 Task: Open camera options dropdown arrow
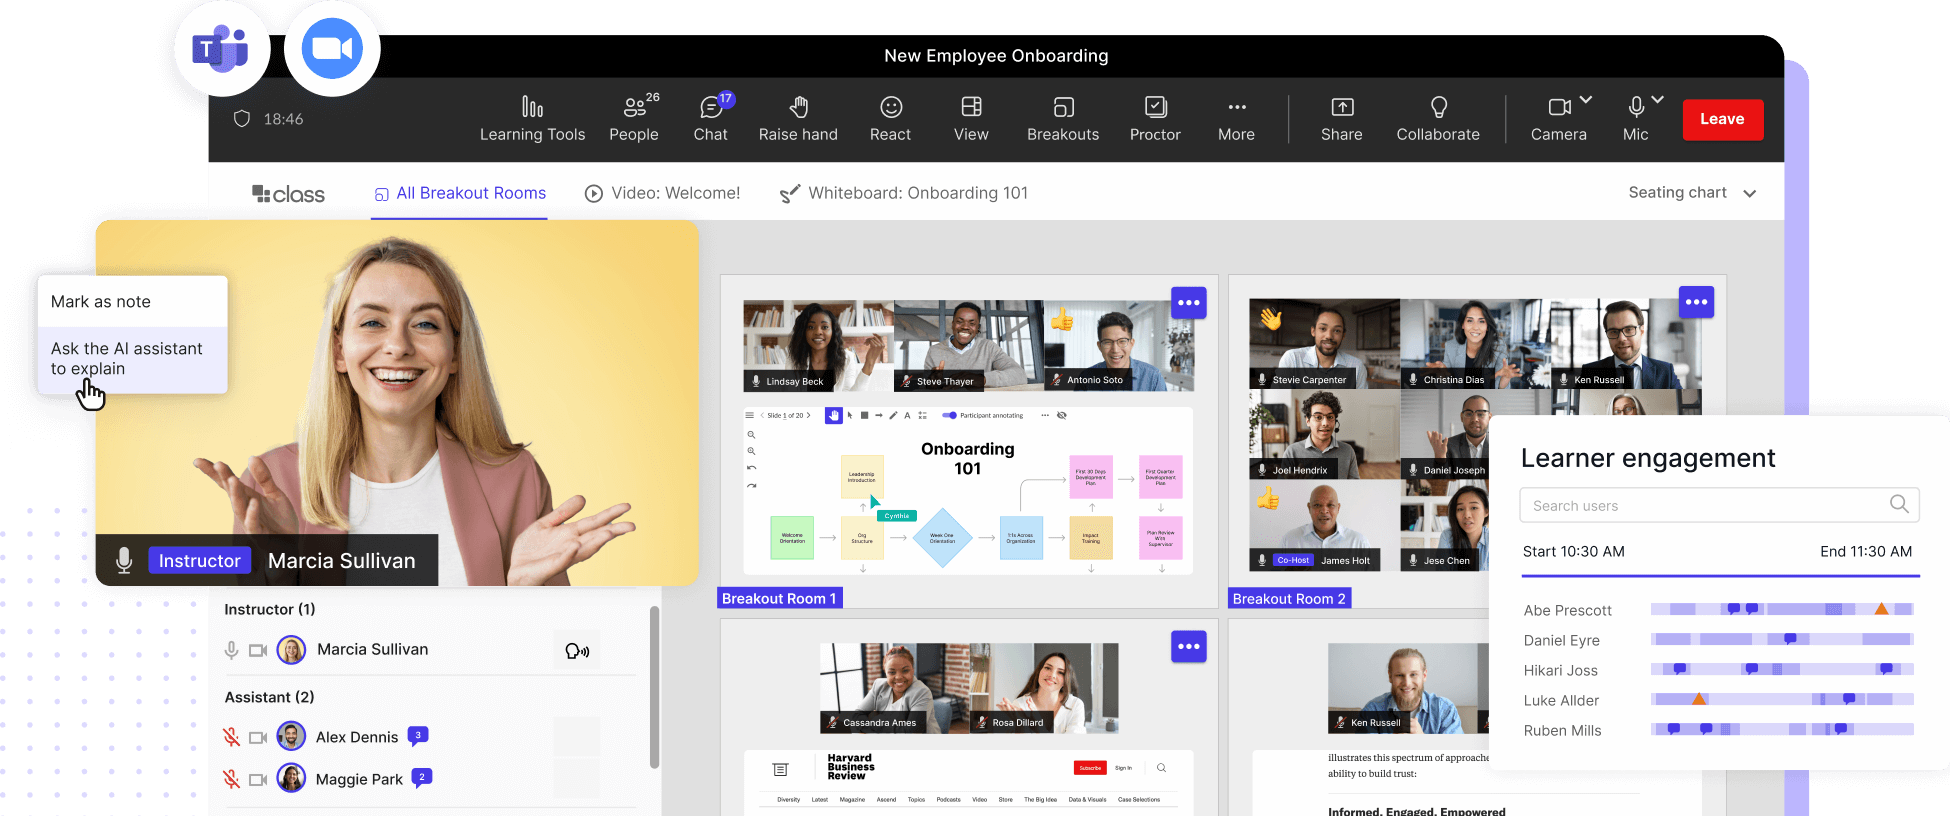coord(1586,100)
